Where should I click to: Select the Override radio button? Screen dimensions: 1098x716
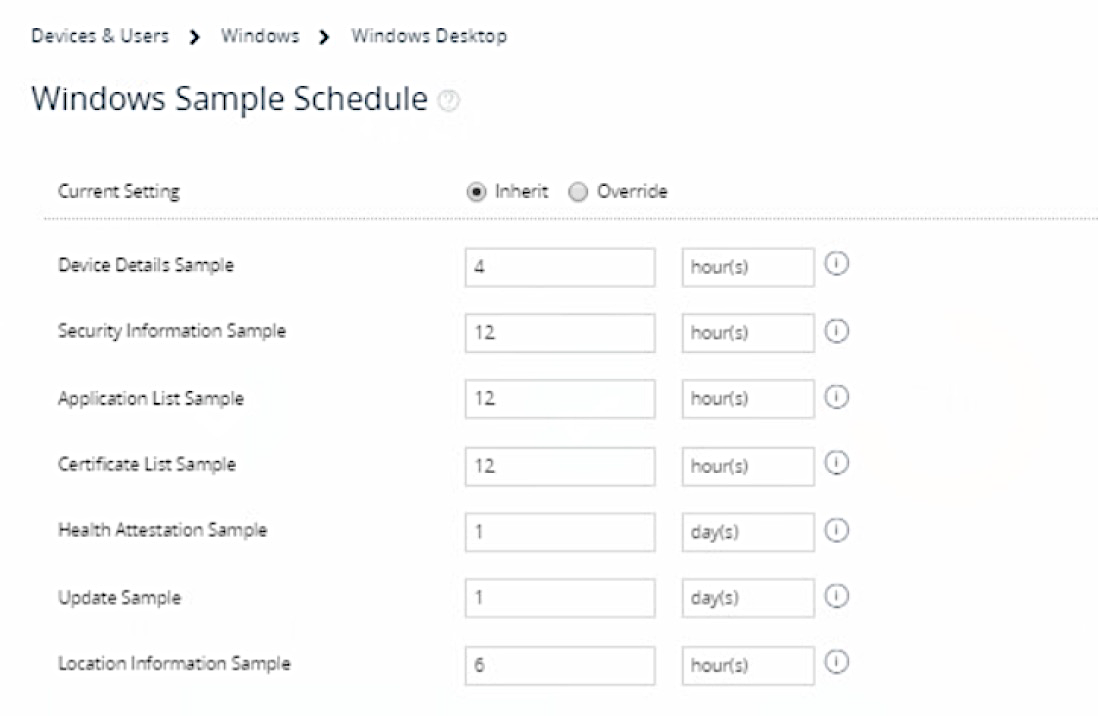click(x=578, y=192)
